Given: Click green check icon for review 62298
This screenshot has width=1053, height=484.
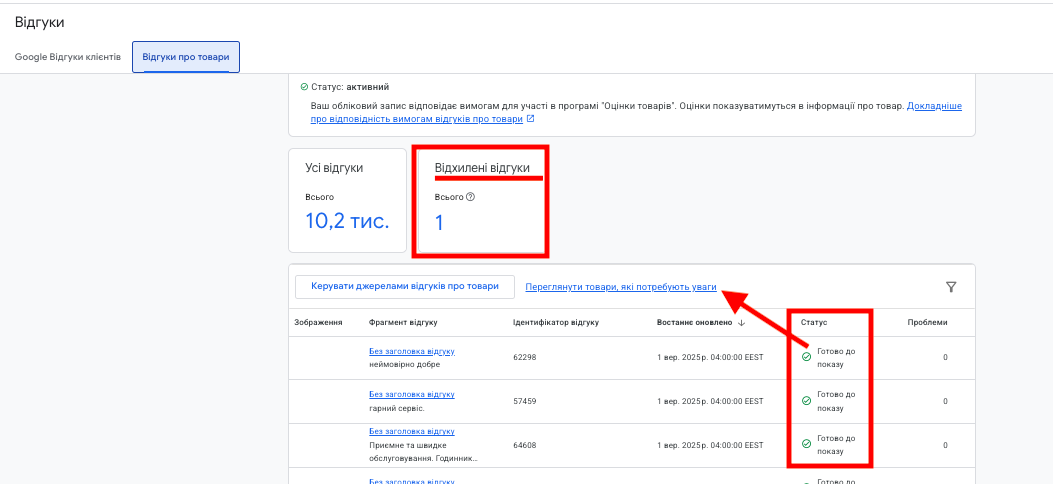Looking at the screenshot, I should point(807,357).
